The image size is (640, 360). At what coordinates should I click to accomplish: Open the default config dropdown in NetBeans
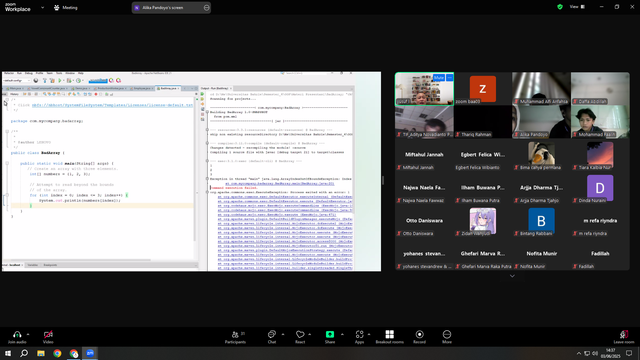16,80
